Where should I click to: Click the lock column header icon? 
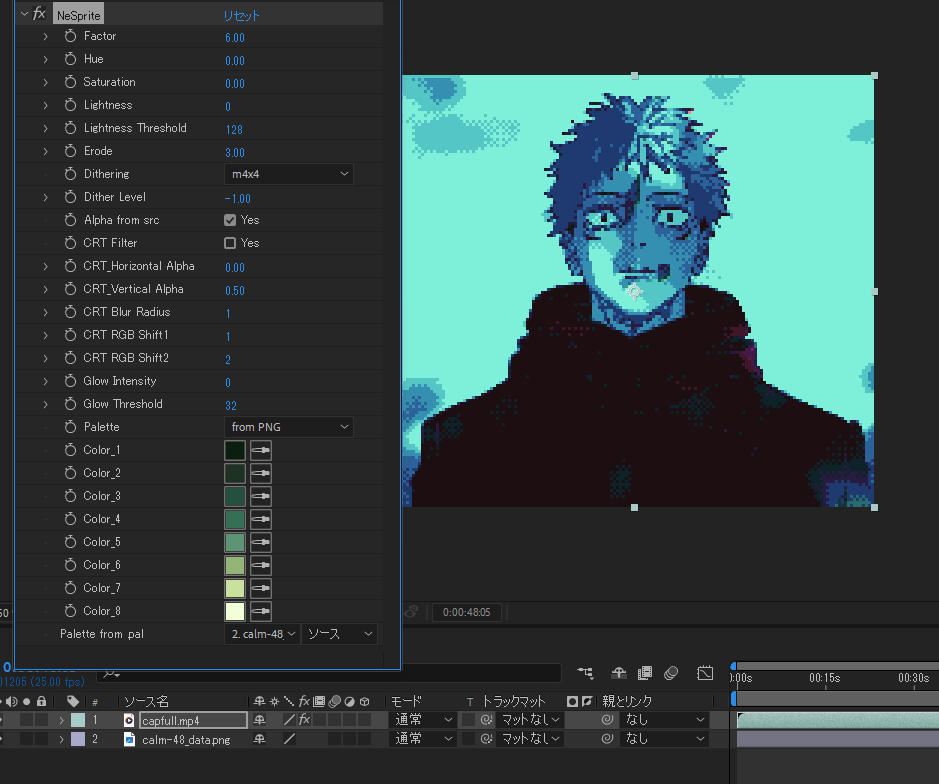click(41, 701)
